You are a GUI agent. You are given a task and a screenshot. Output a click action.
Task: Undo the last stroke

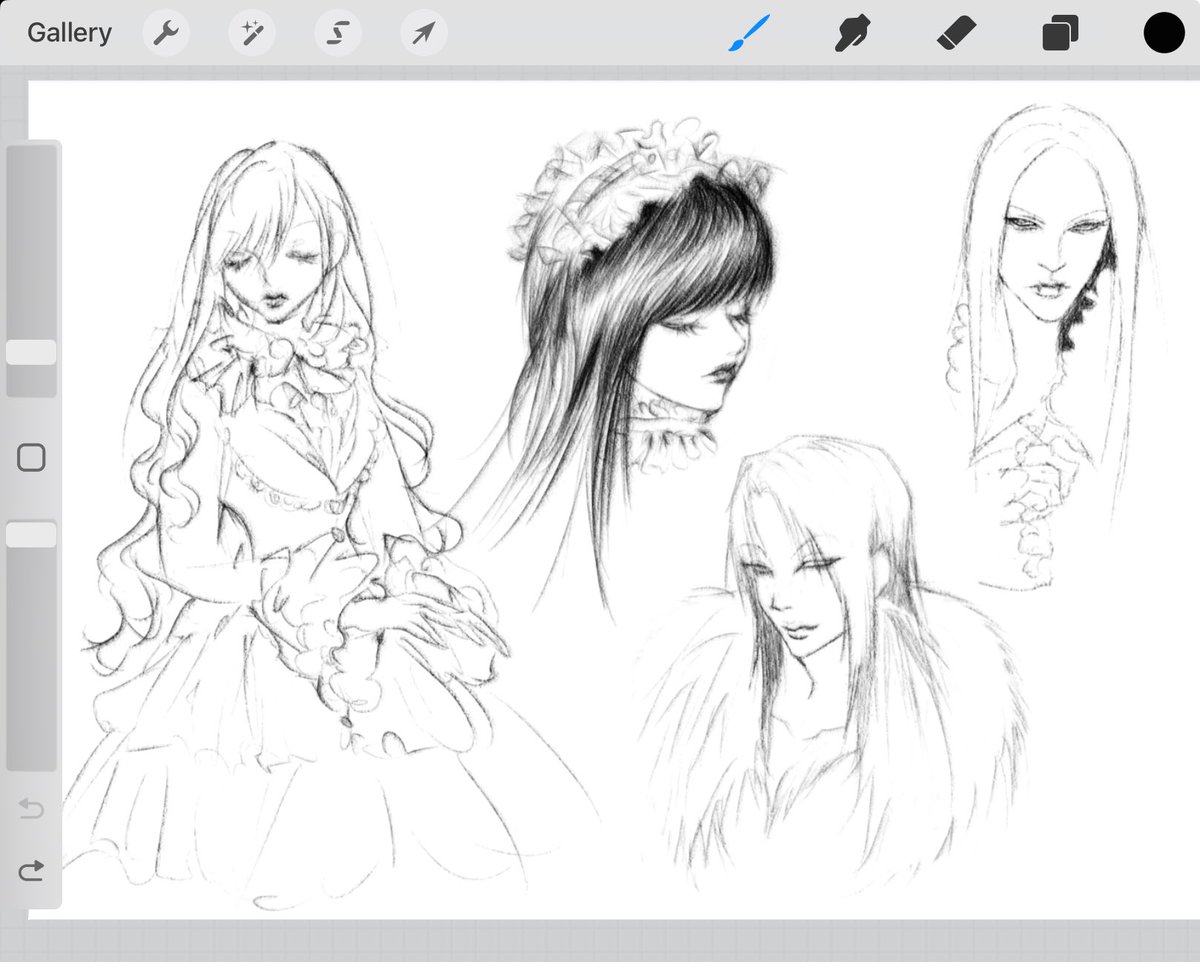[x=31, y=808]
